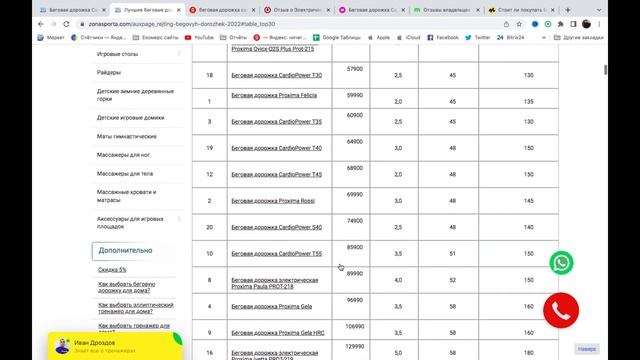Image resolution: width=640 pixels, height=360 pixels.
Task: Switch to the tab with the pink icon
Action: pyautogui.click(x=372, y=10)
